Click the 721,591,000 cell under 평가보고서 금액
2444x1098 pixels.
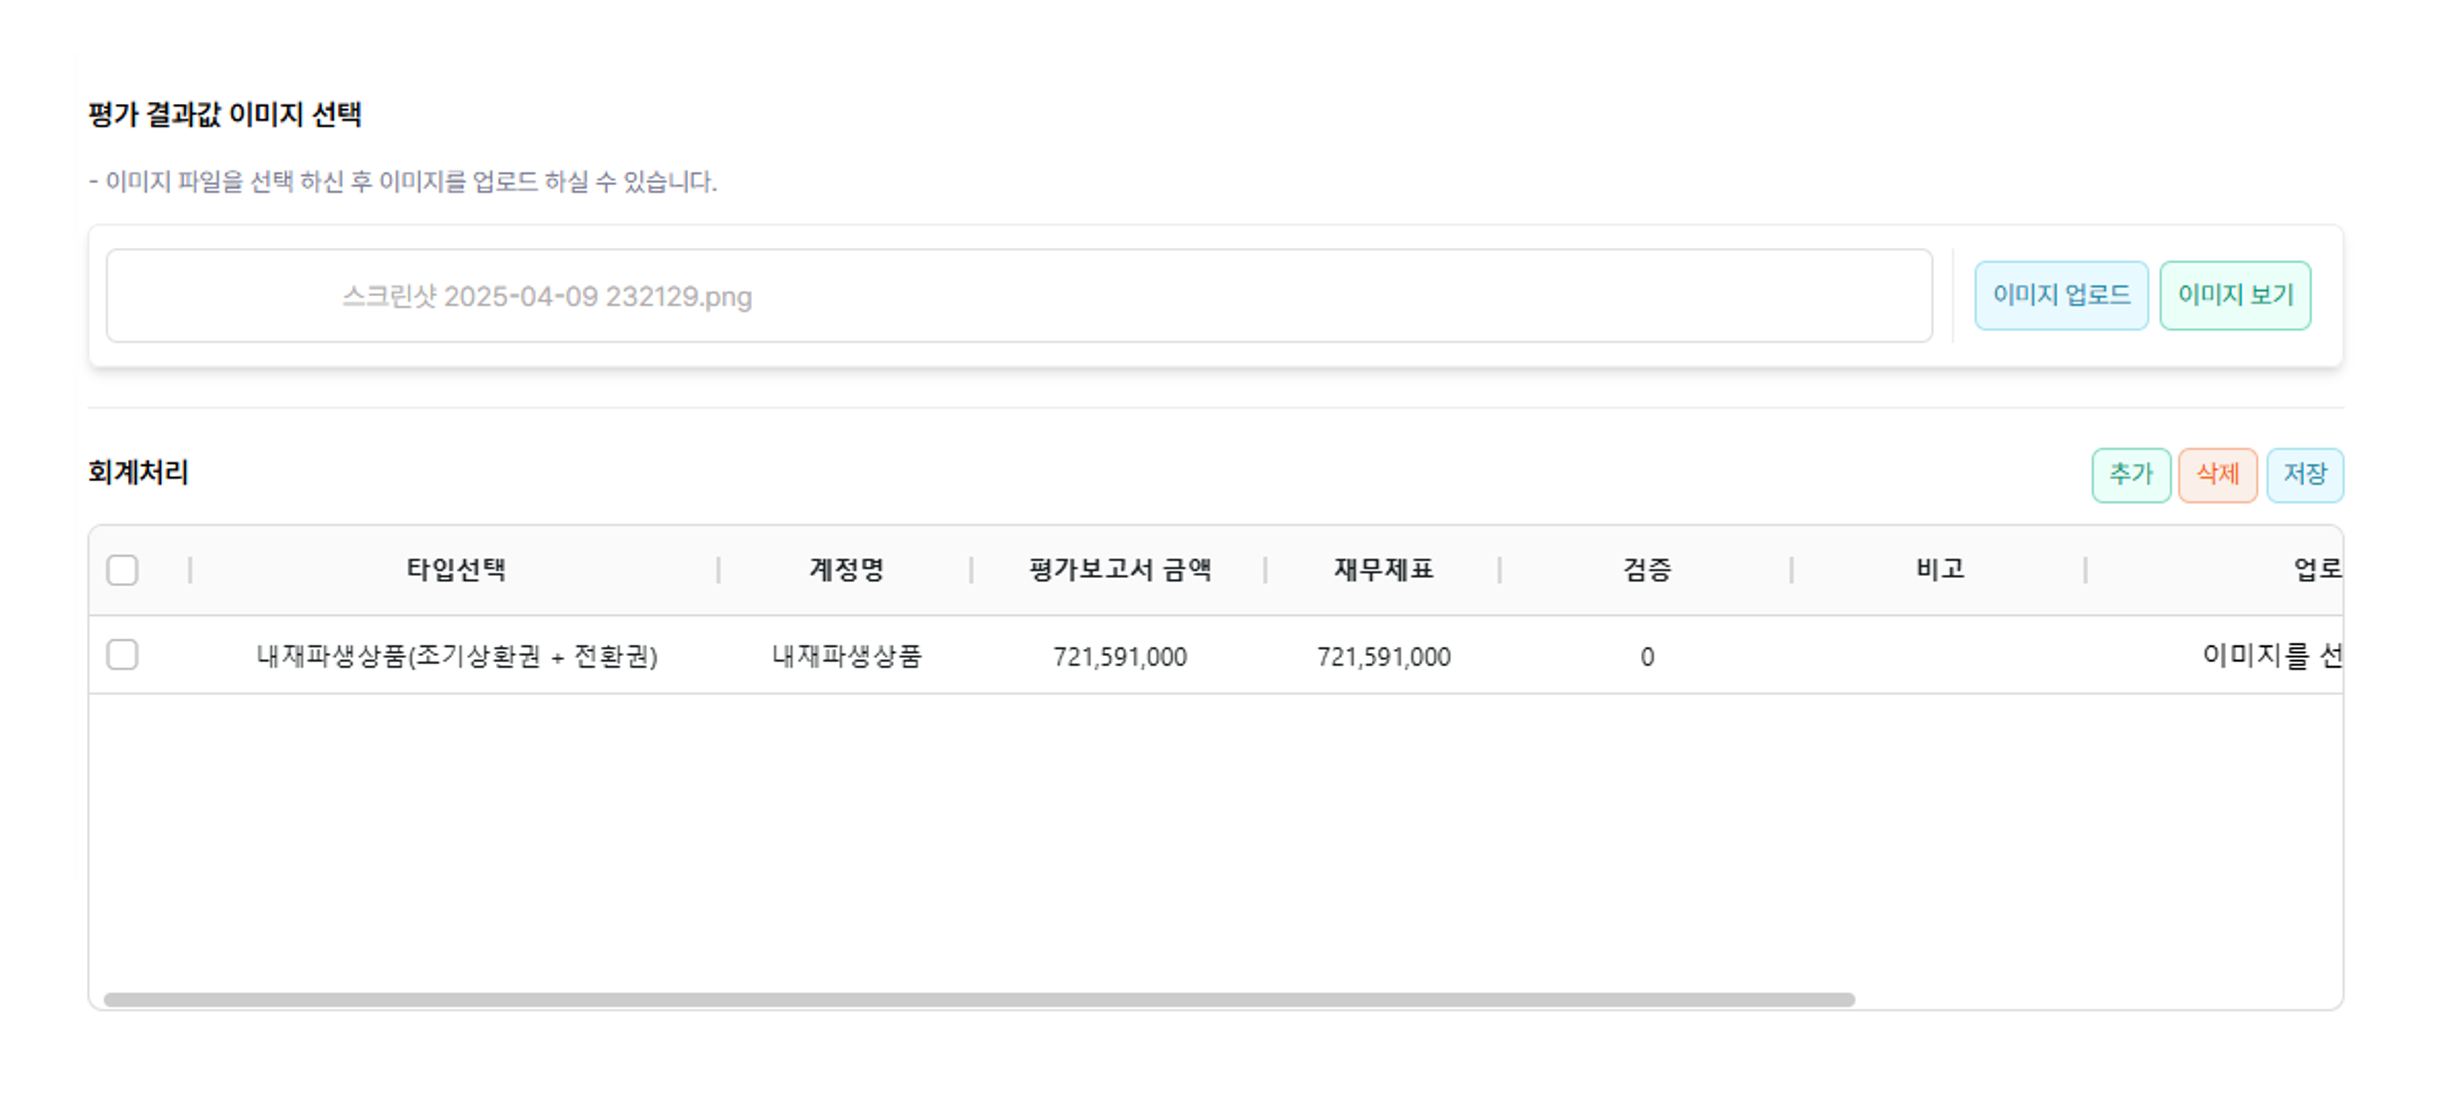point(1119,657)
